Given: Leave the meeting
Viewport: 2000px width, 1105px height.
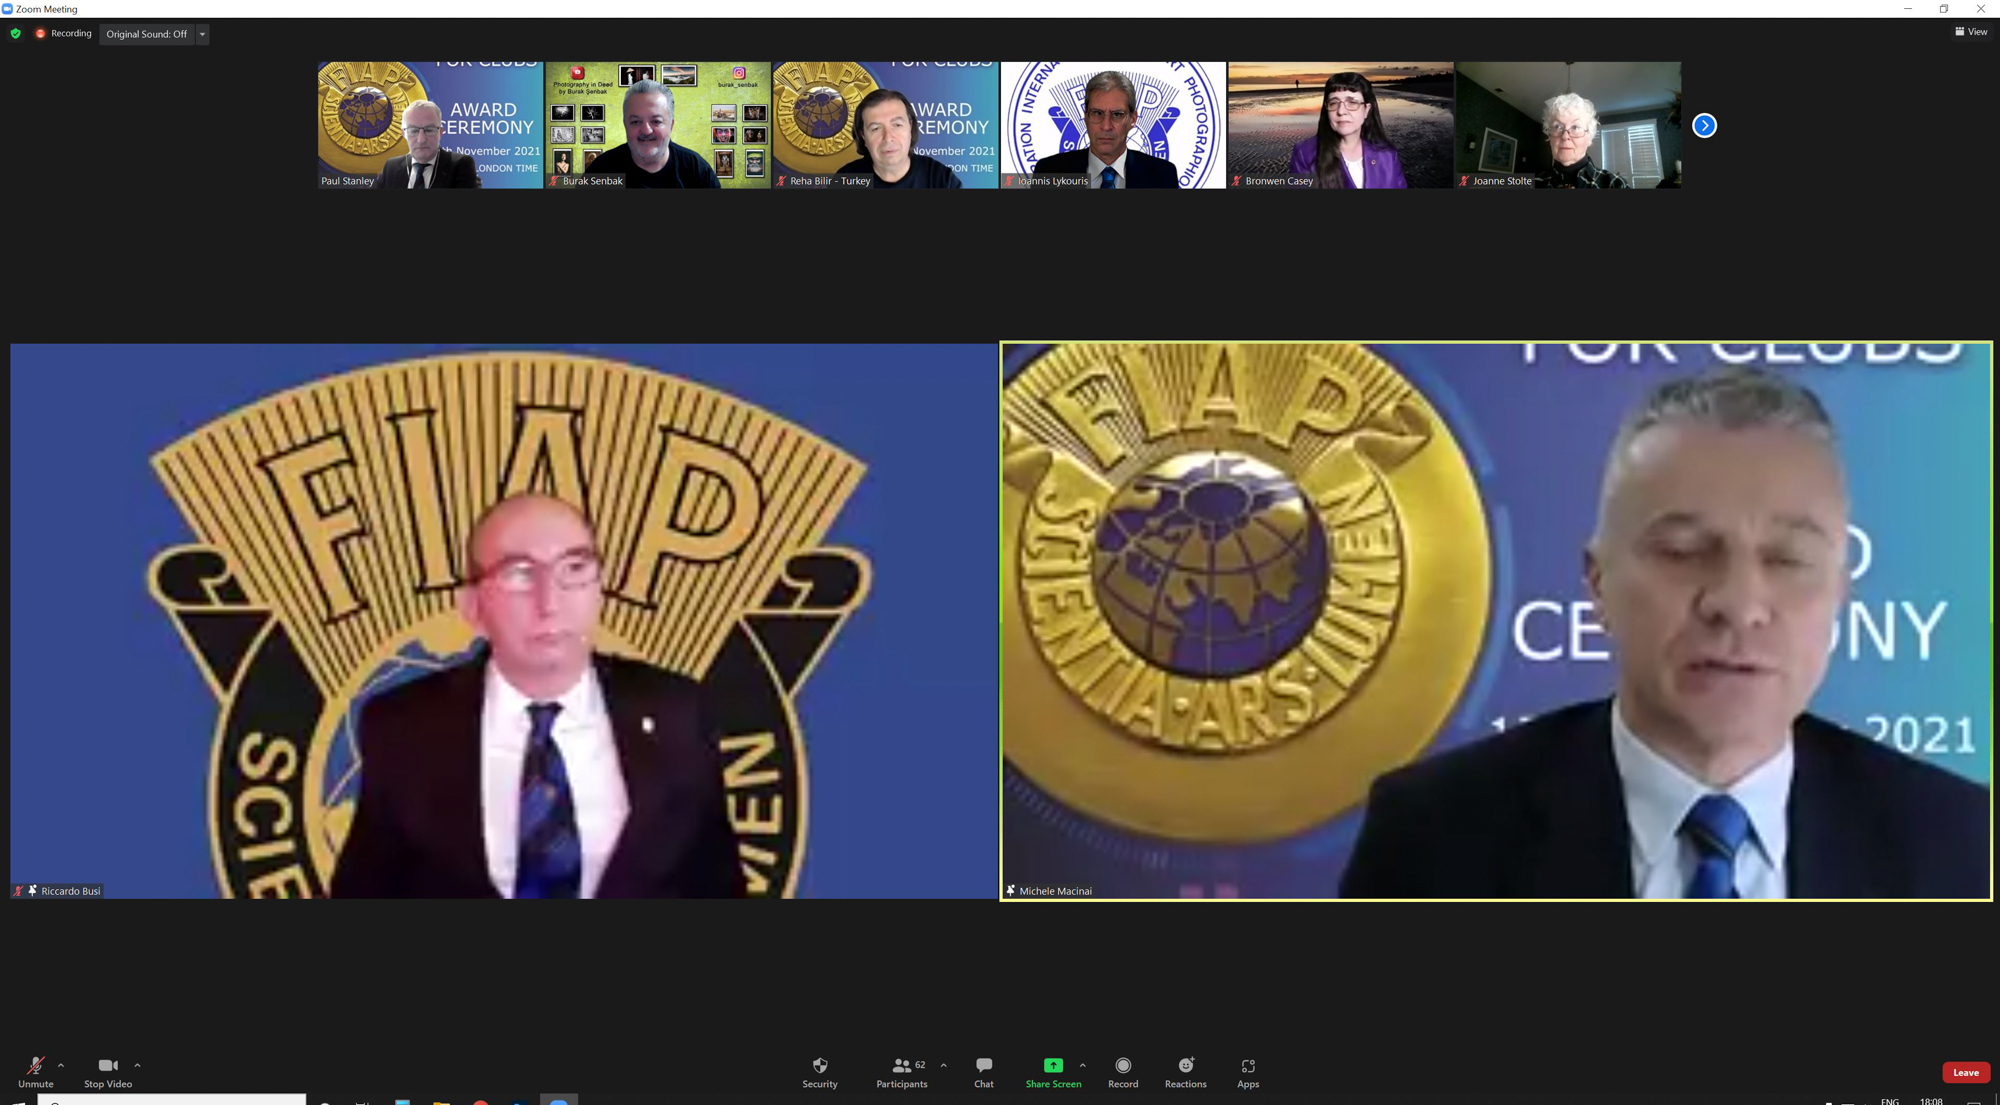Looking at the screenshot, I should pyautogui.click(x=1965, y=1072).
